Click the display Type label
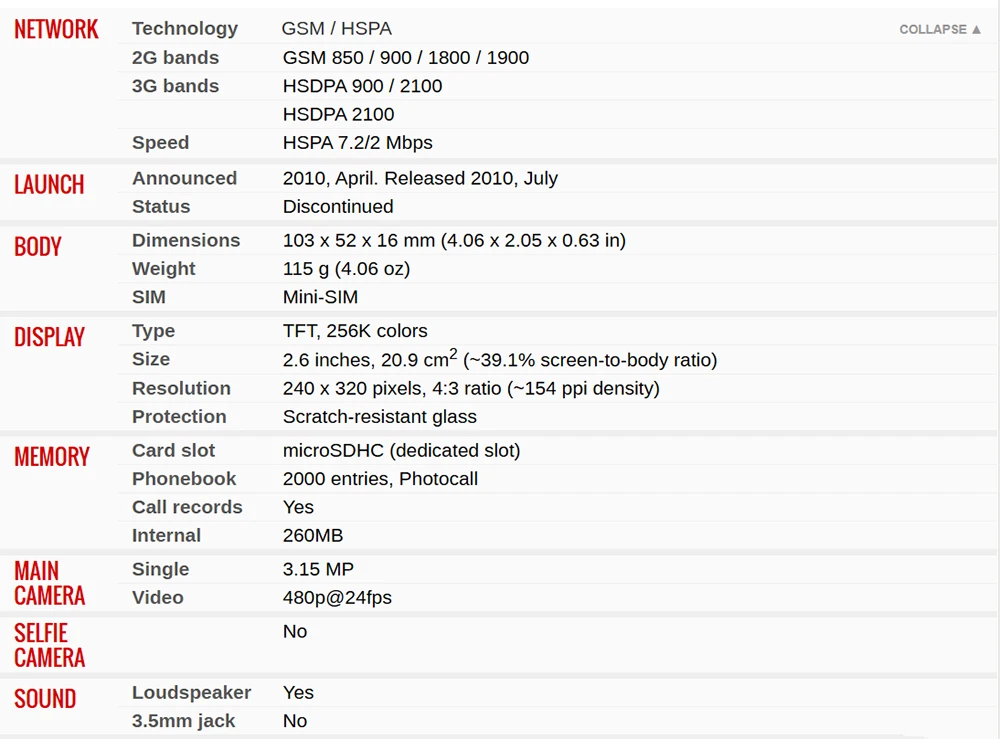 (153, 331)
